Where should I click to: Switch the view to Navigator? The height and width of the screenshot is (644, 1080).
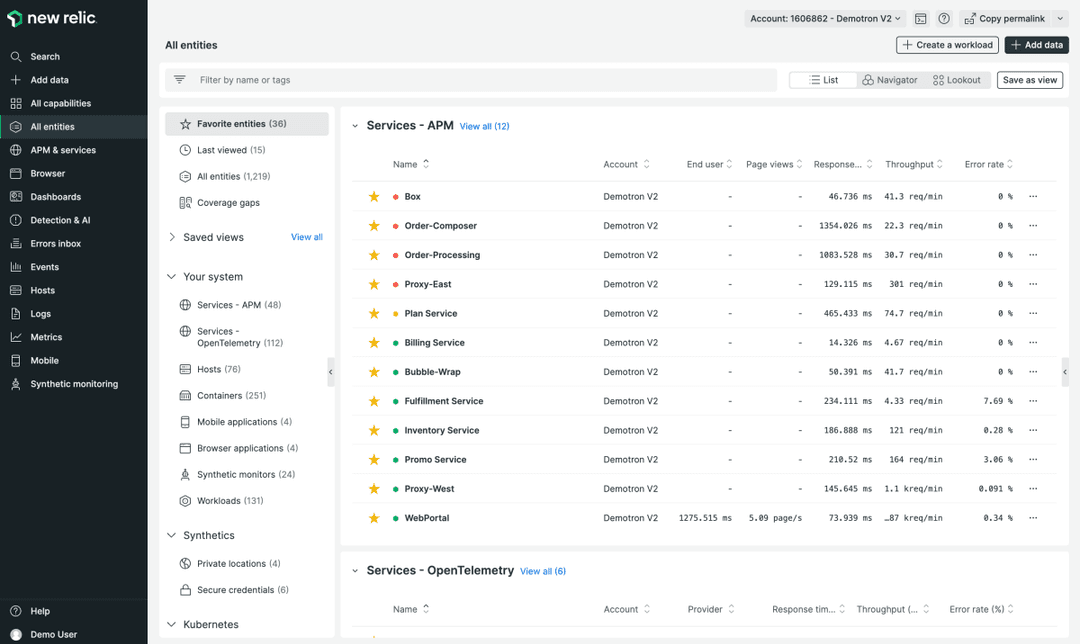coord(889,79)
